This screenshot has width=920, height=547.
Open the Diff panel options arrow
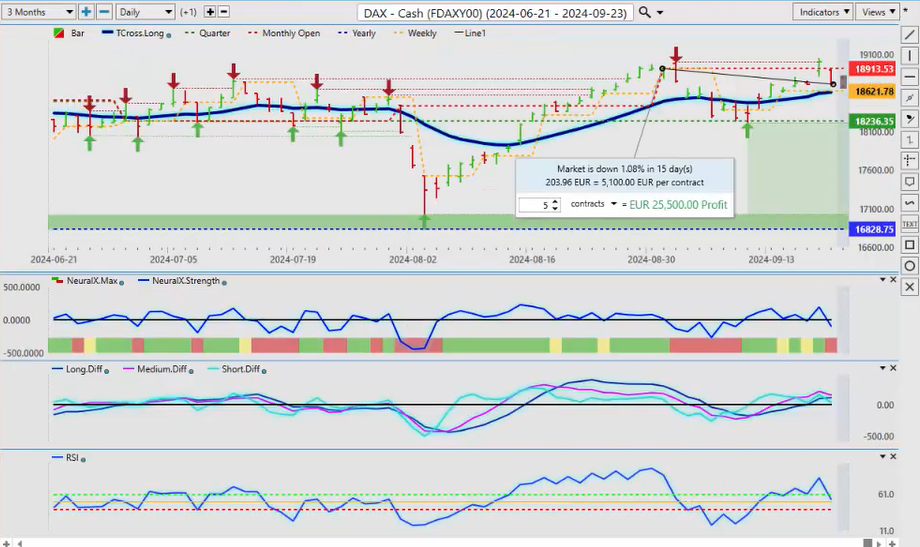(882, 368)
